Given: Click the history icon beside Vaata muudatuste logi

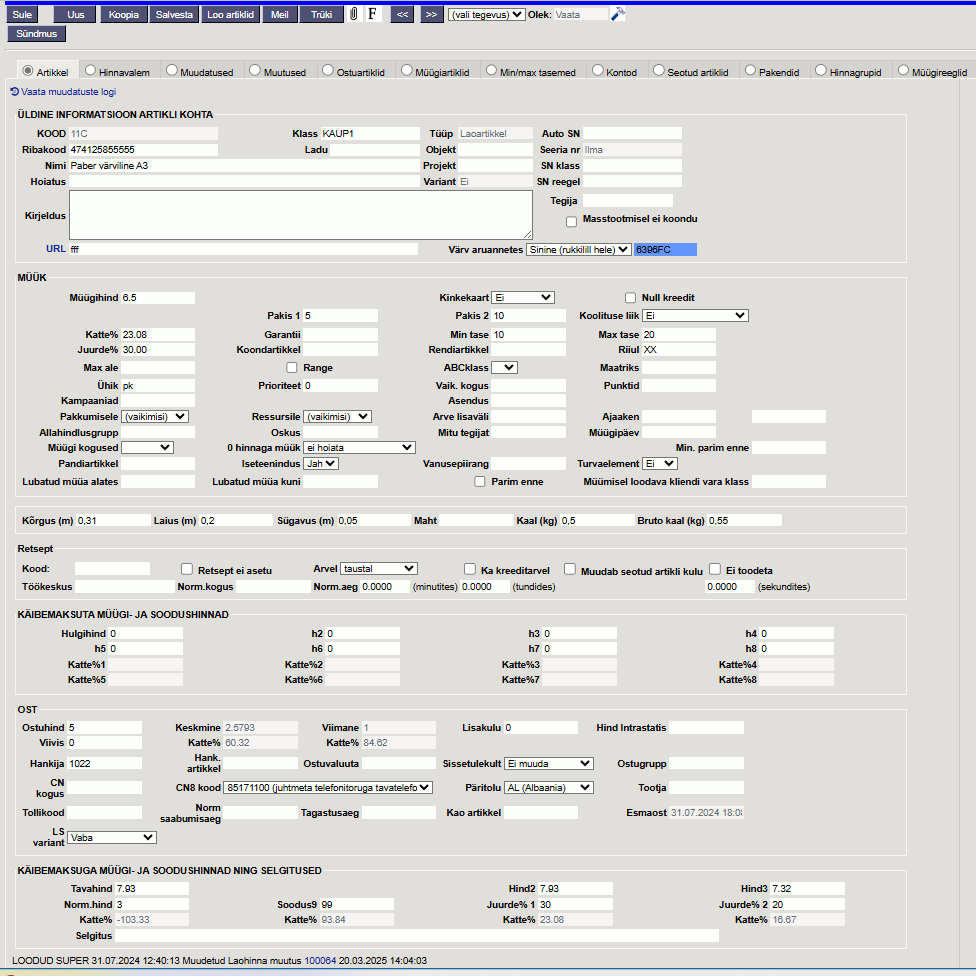Looking at the screenshot, I should [x=14, y=91].
